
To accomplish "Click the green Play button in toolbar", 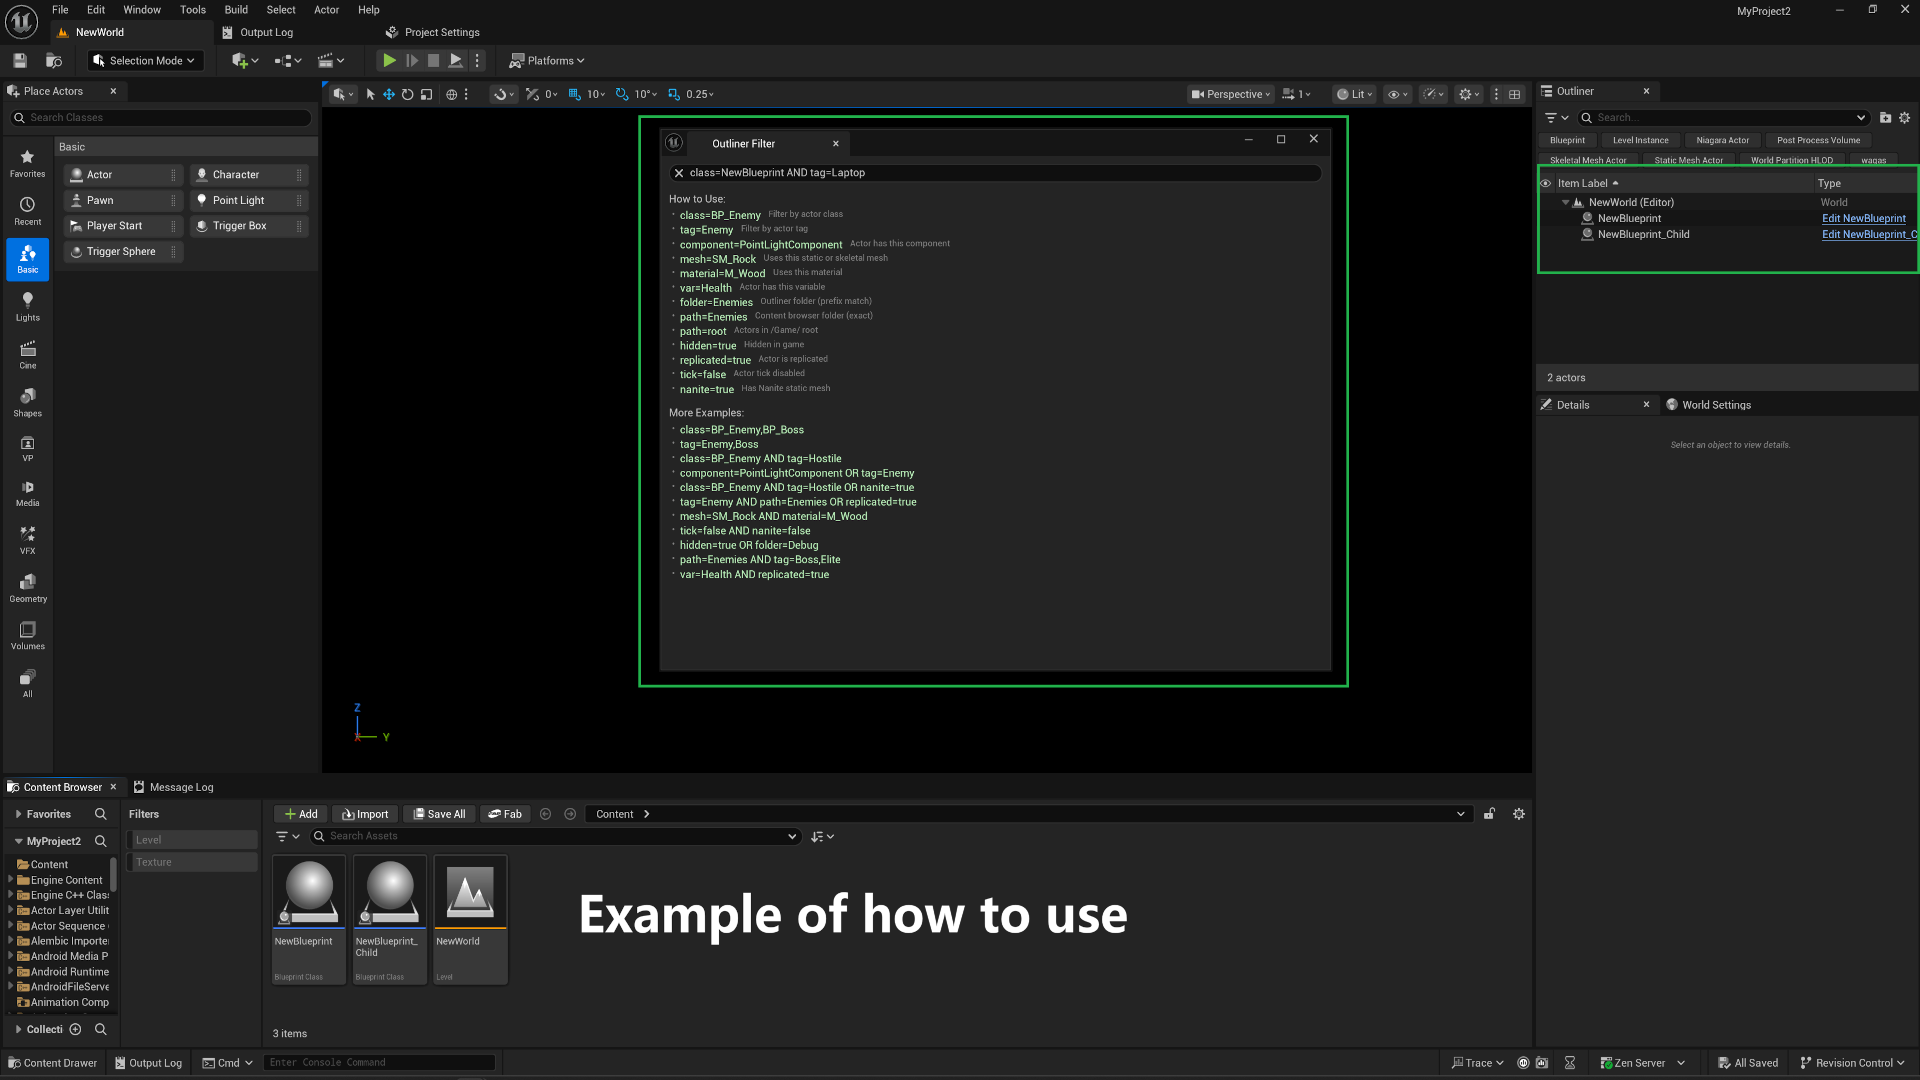I will click(389, 61).
